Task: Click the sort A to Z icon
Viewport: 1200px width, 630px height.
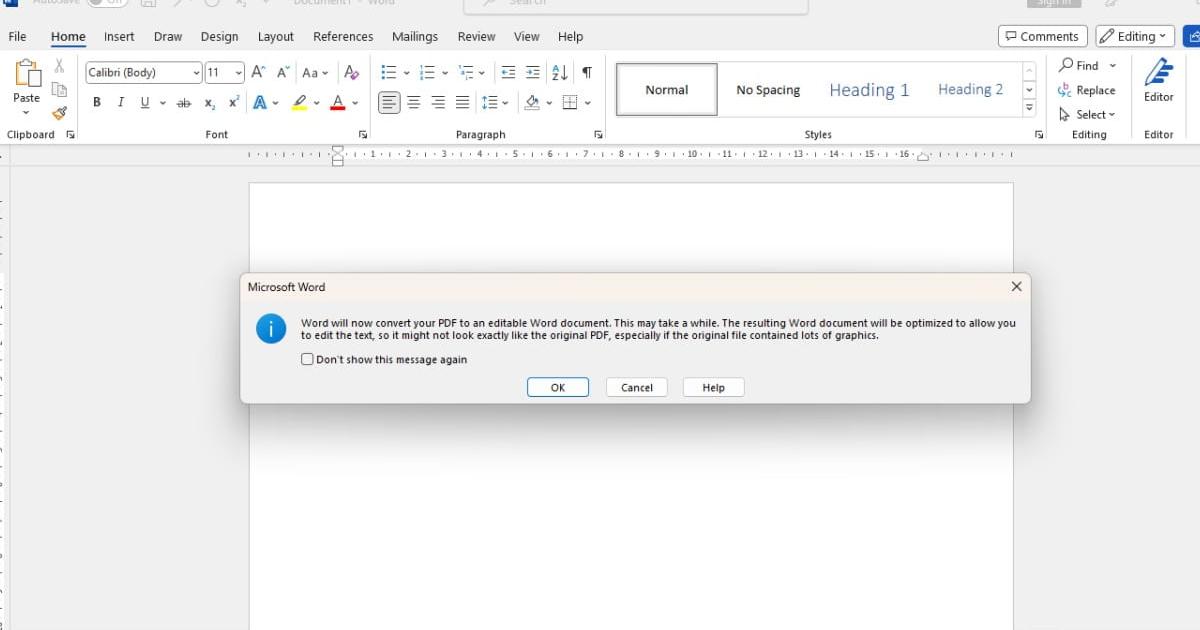Action: tap(559, 72)
